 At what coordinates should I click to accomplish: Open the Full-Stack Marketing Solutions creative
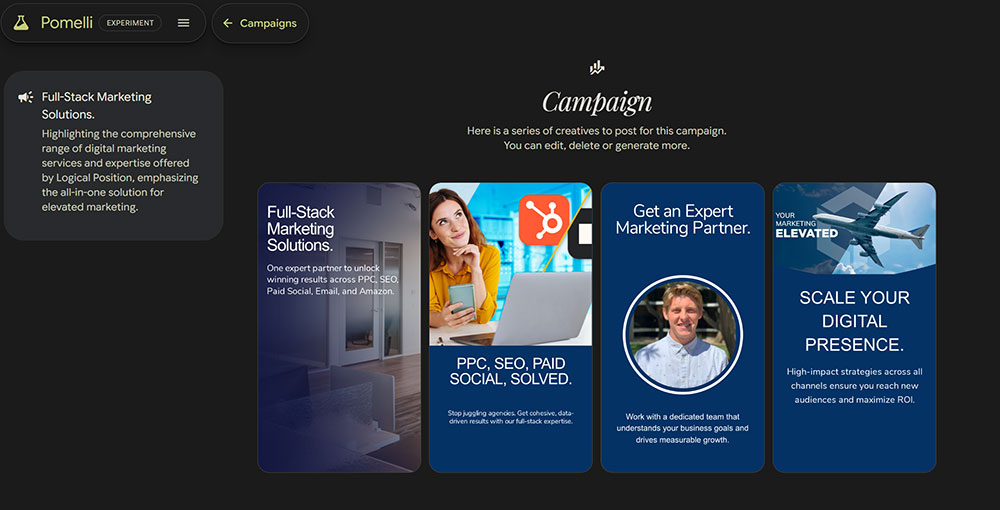(x=339, y=328)
